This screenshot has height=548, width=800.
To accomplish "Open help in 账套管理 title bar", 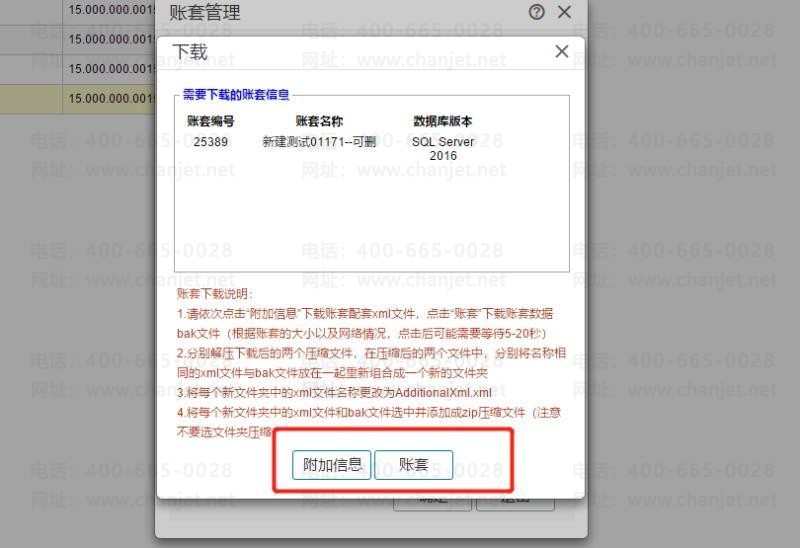I will [x=536, y=12].
